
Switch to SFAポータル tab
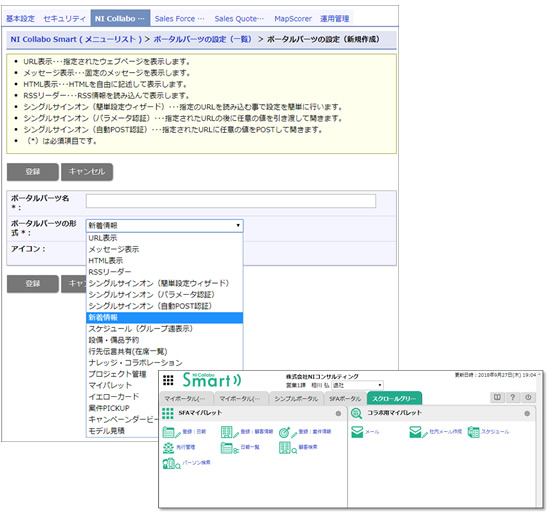(345, 399)
